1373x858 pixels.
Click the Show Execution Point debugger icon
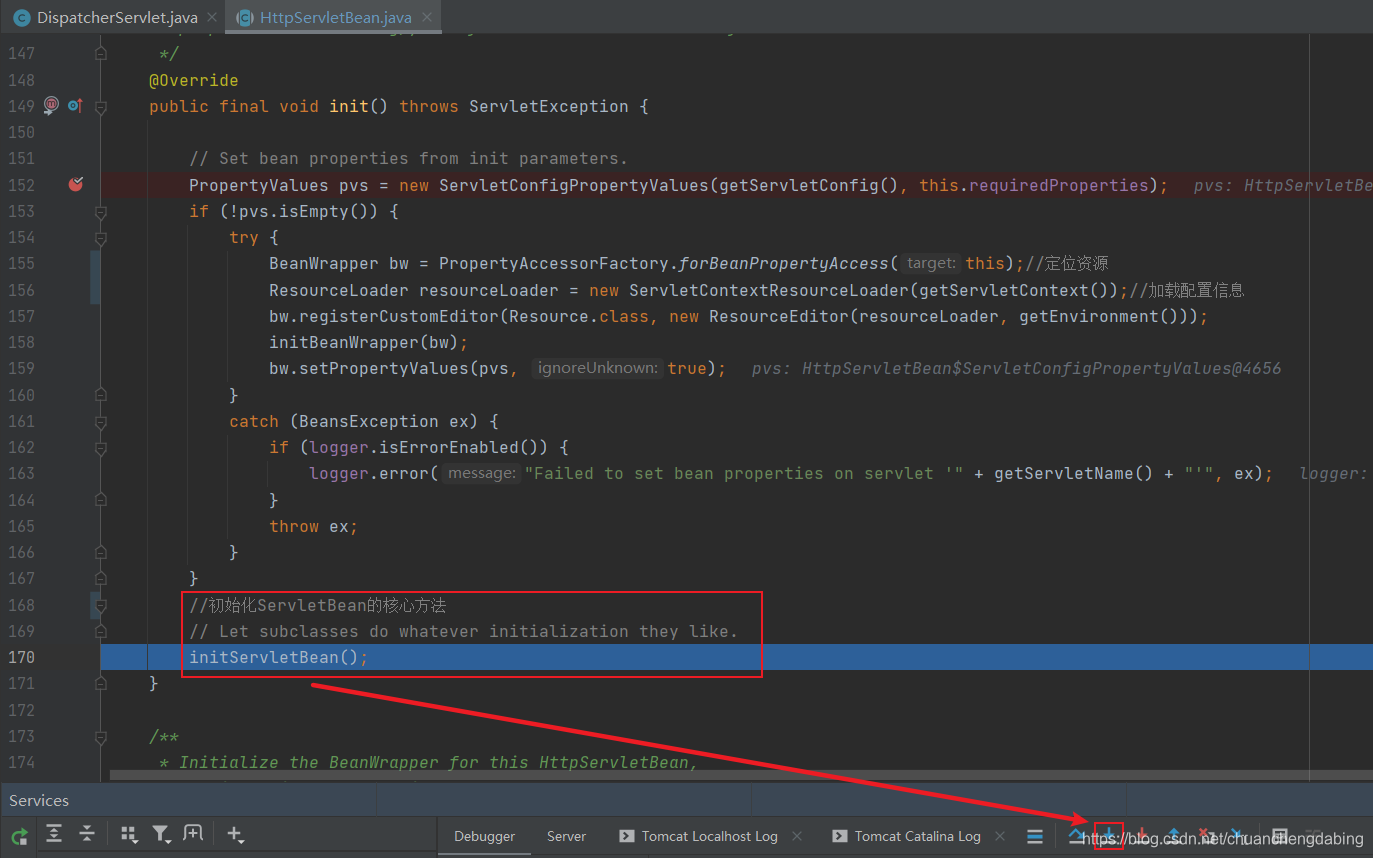tap(1035, 836)
